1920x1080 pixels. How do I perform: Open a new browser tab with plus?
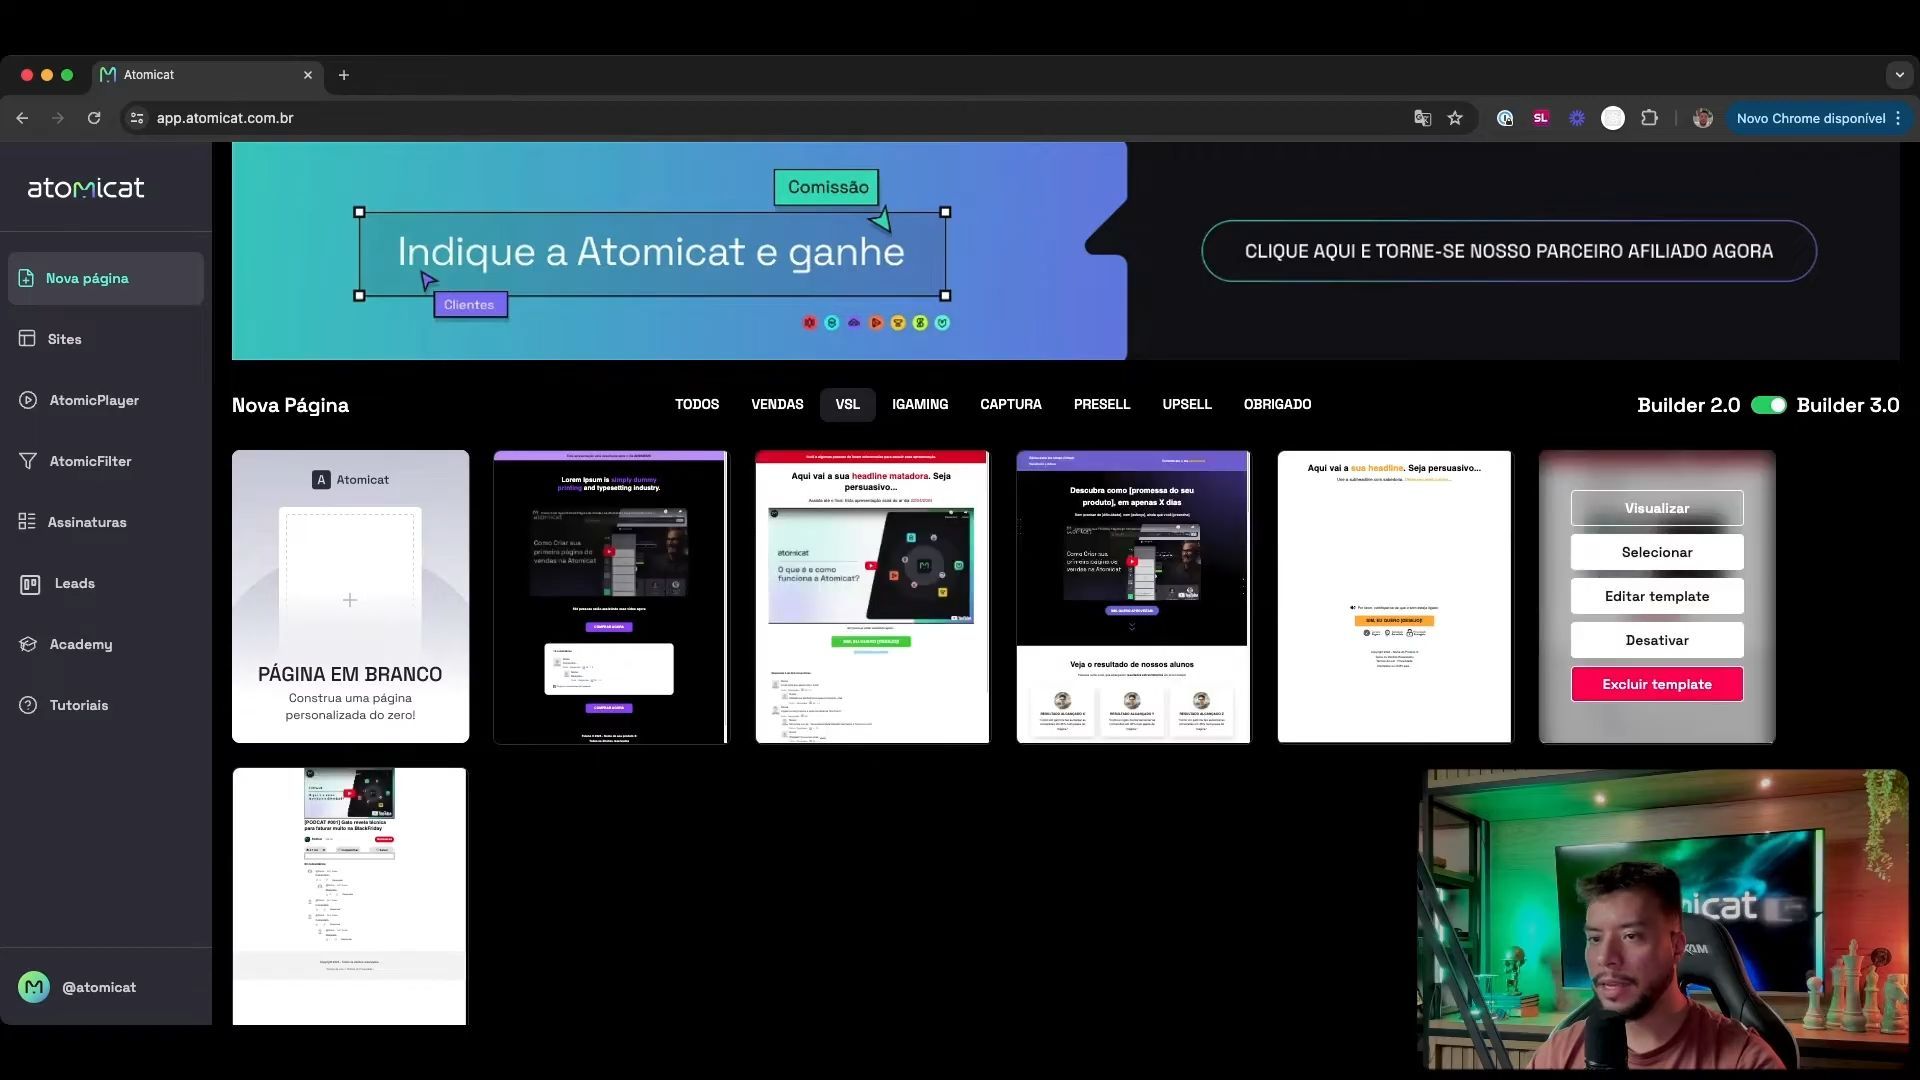(x=344, y=75)
